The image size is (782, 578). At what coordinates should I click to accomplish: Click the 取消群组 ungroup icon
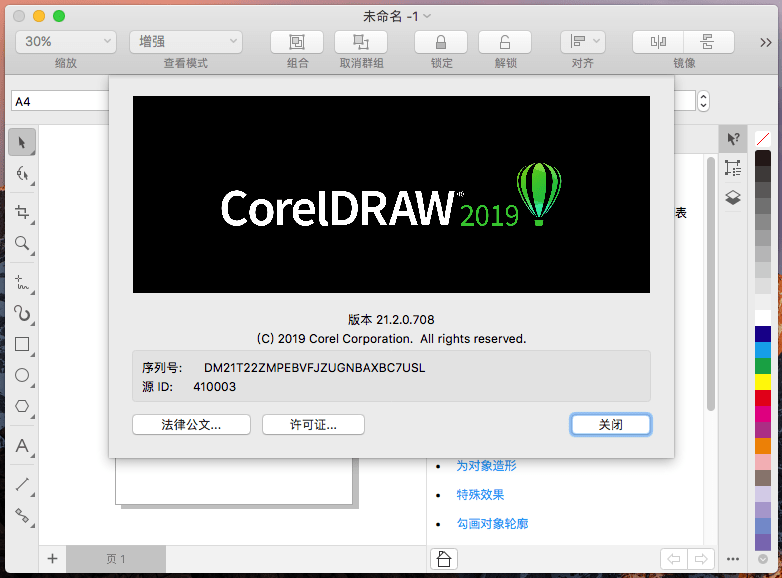361,42
